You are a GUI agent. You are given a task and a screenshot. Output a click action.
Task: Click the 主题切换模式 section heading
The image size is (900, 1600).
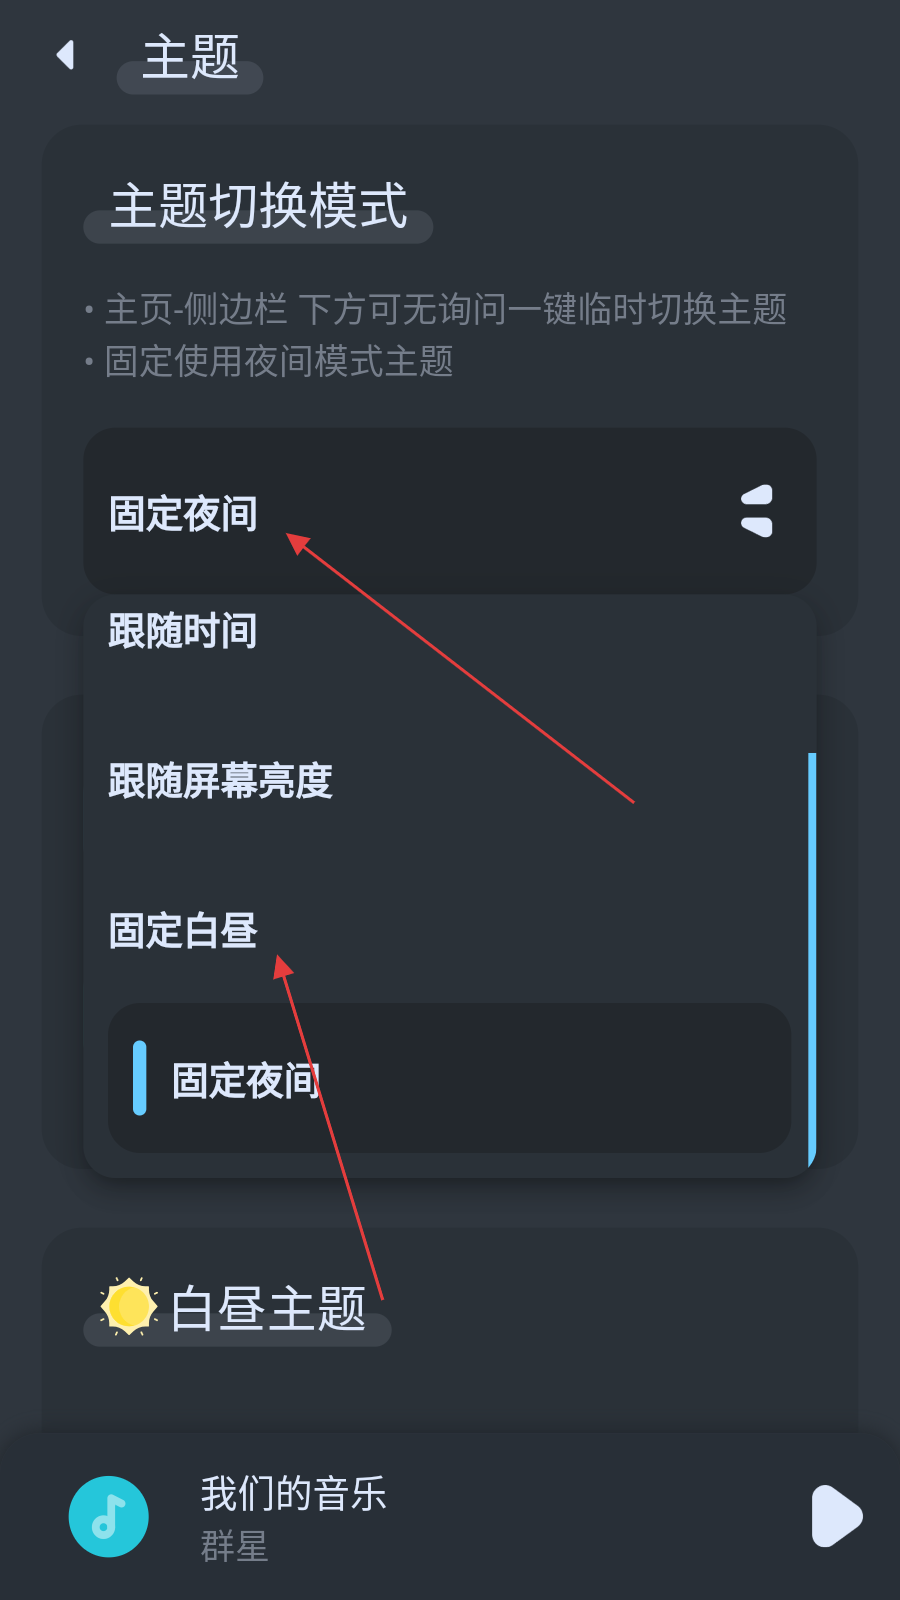click(259, 206)
